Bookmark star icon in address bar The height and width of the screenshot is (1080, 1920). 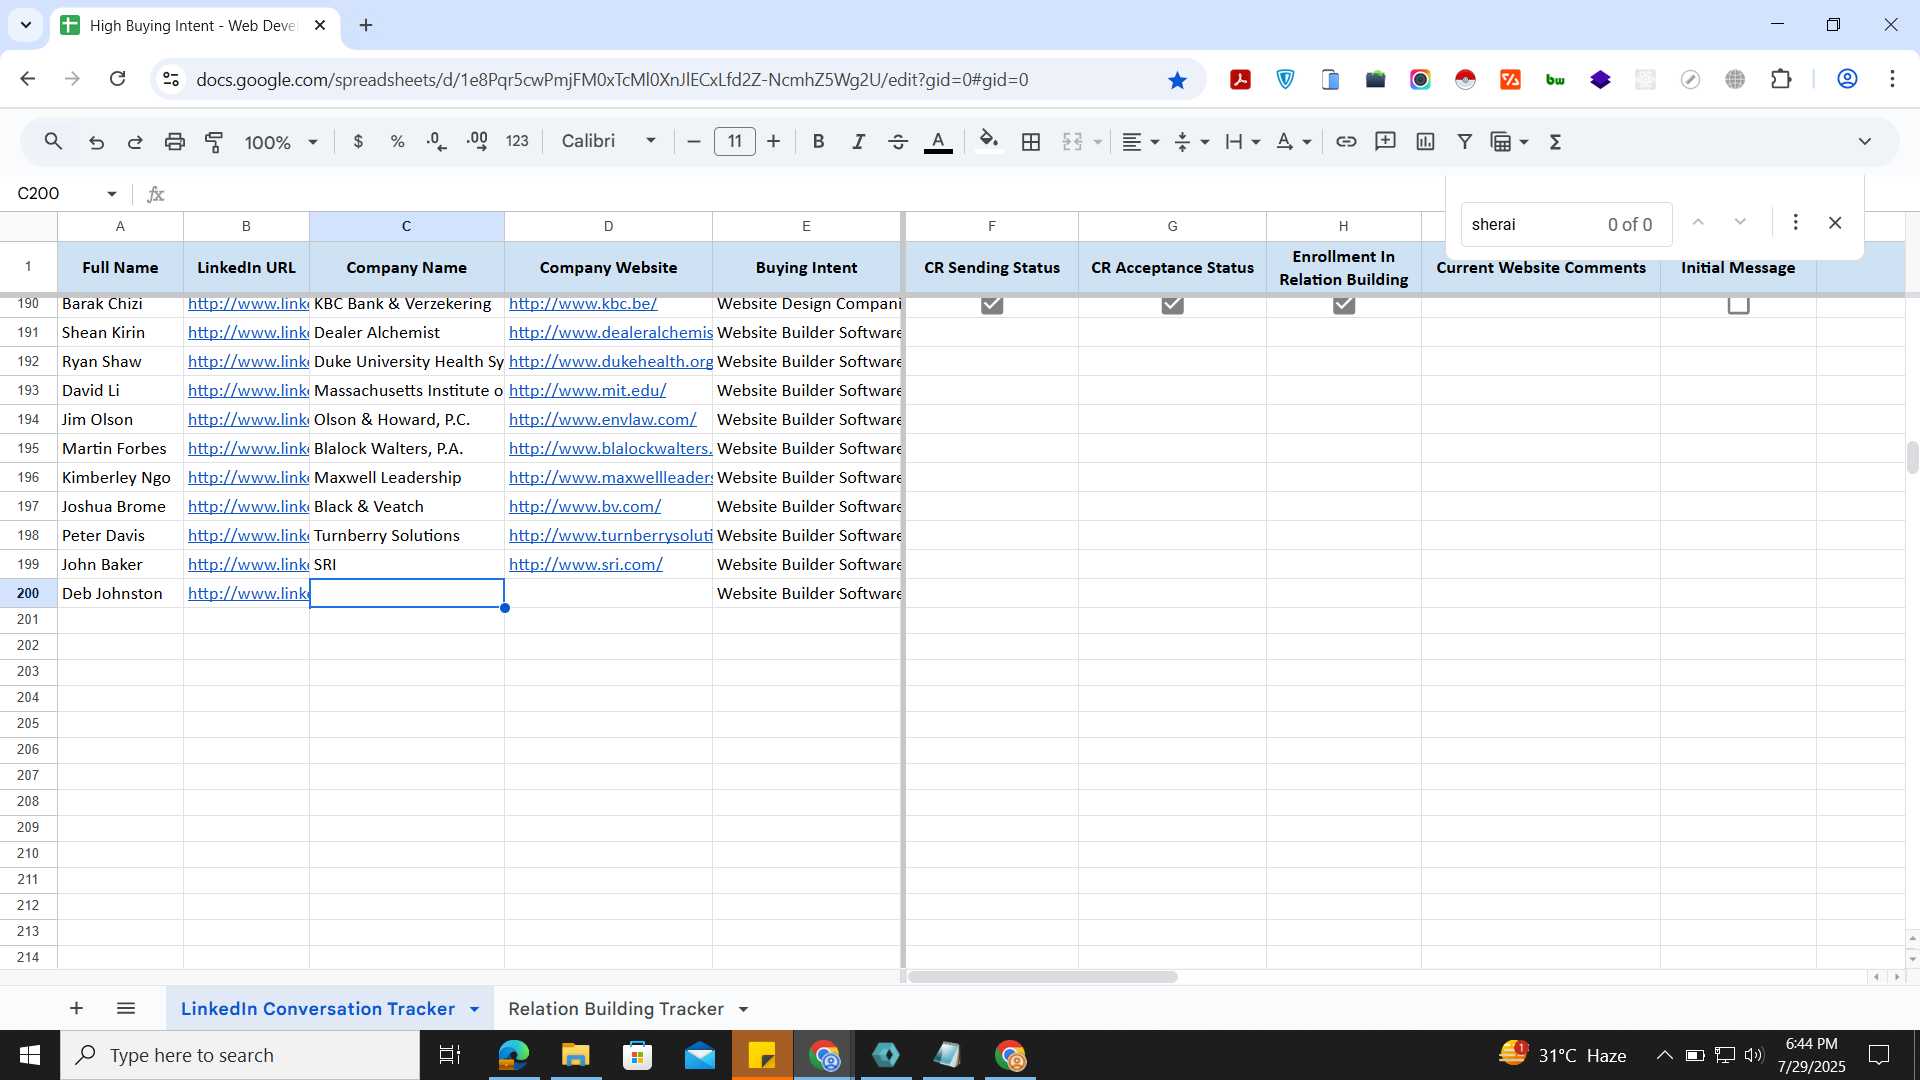point(1177,80)
